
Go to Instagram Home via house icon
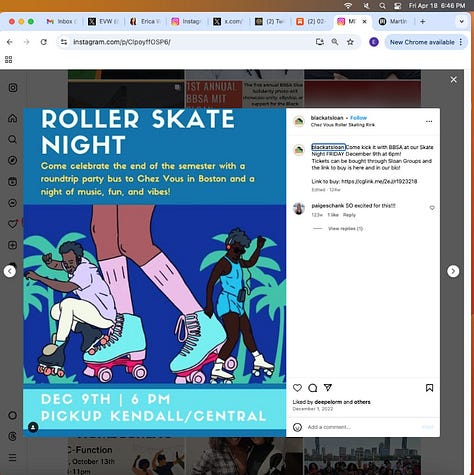point(13,118)
